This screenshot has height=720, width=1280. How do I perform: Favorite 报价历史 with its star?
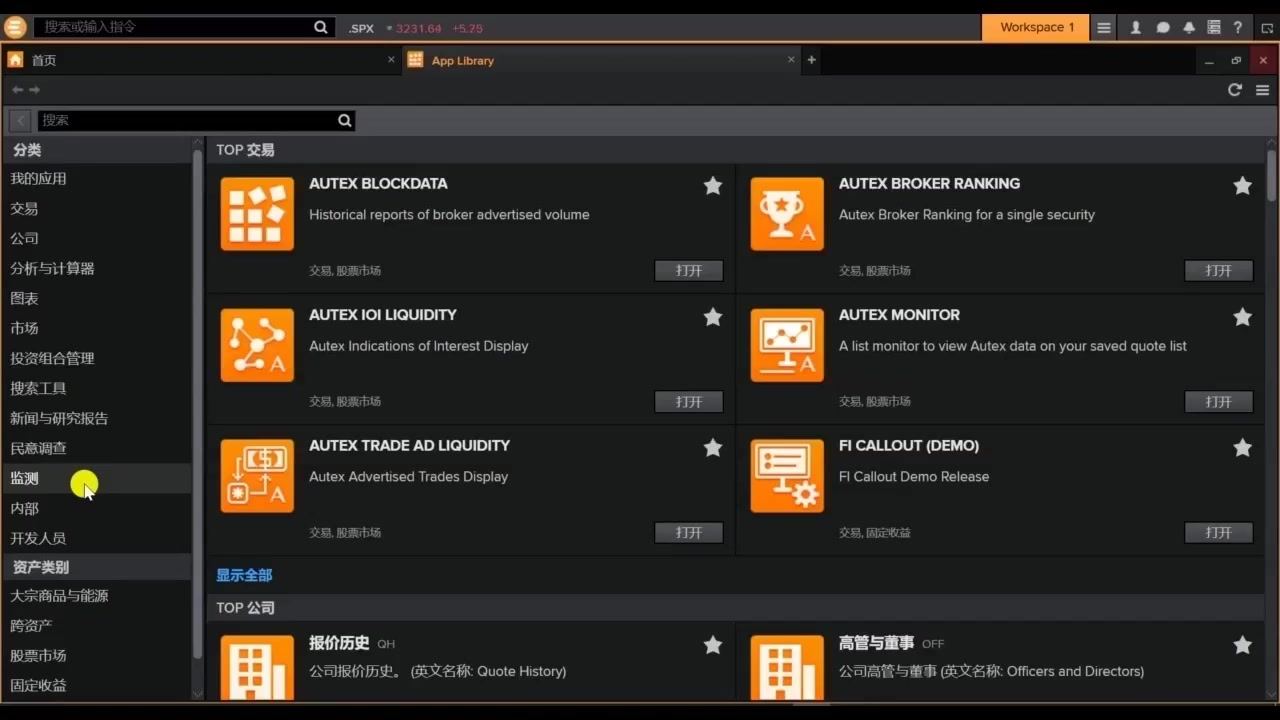(712, 645)
